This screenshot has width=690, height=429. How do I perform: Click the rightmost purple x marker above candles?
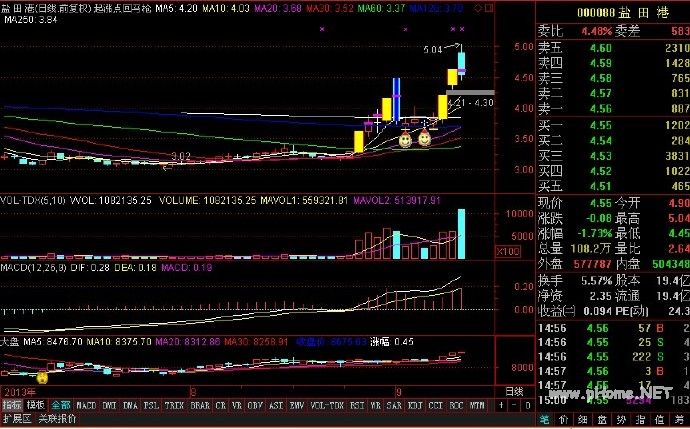click(462, 29)
